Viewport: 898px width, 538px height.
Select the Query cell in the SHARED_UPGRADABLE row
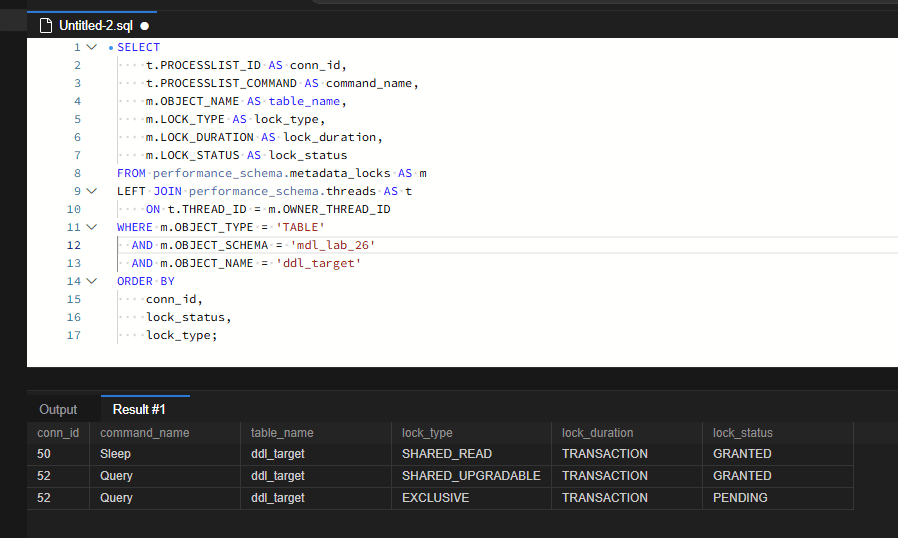coord(165,476)
